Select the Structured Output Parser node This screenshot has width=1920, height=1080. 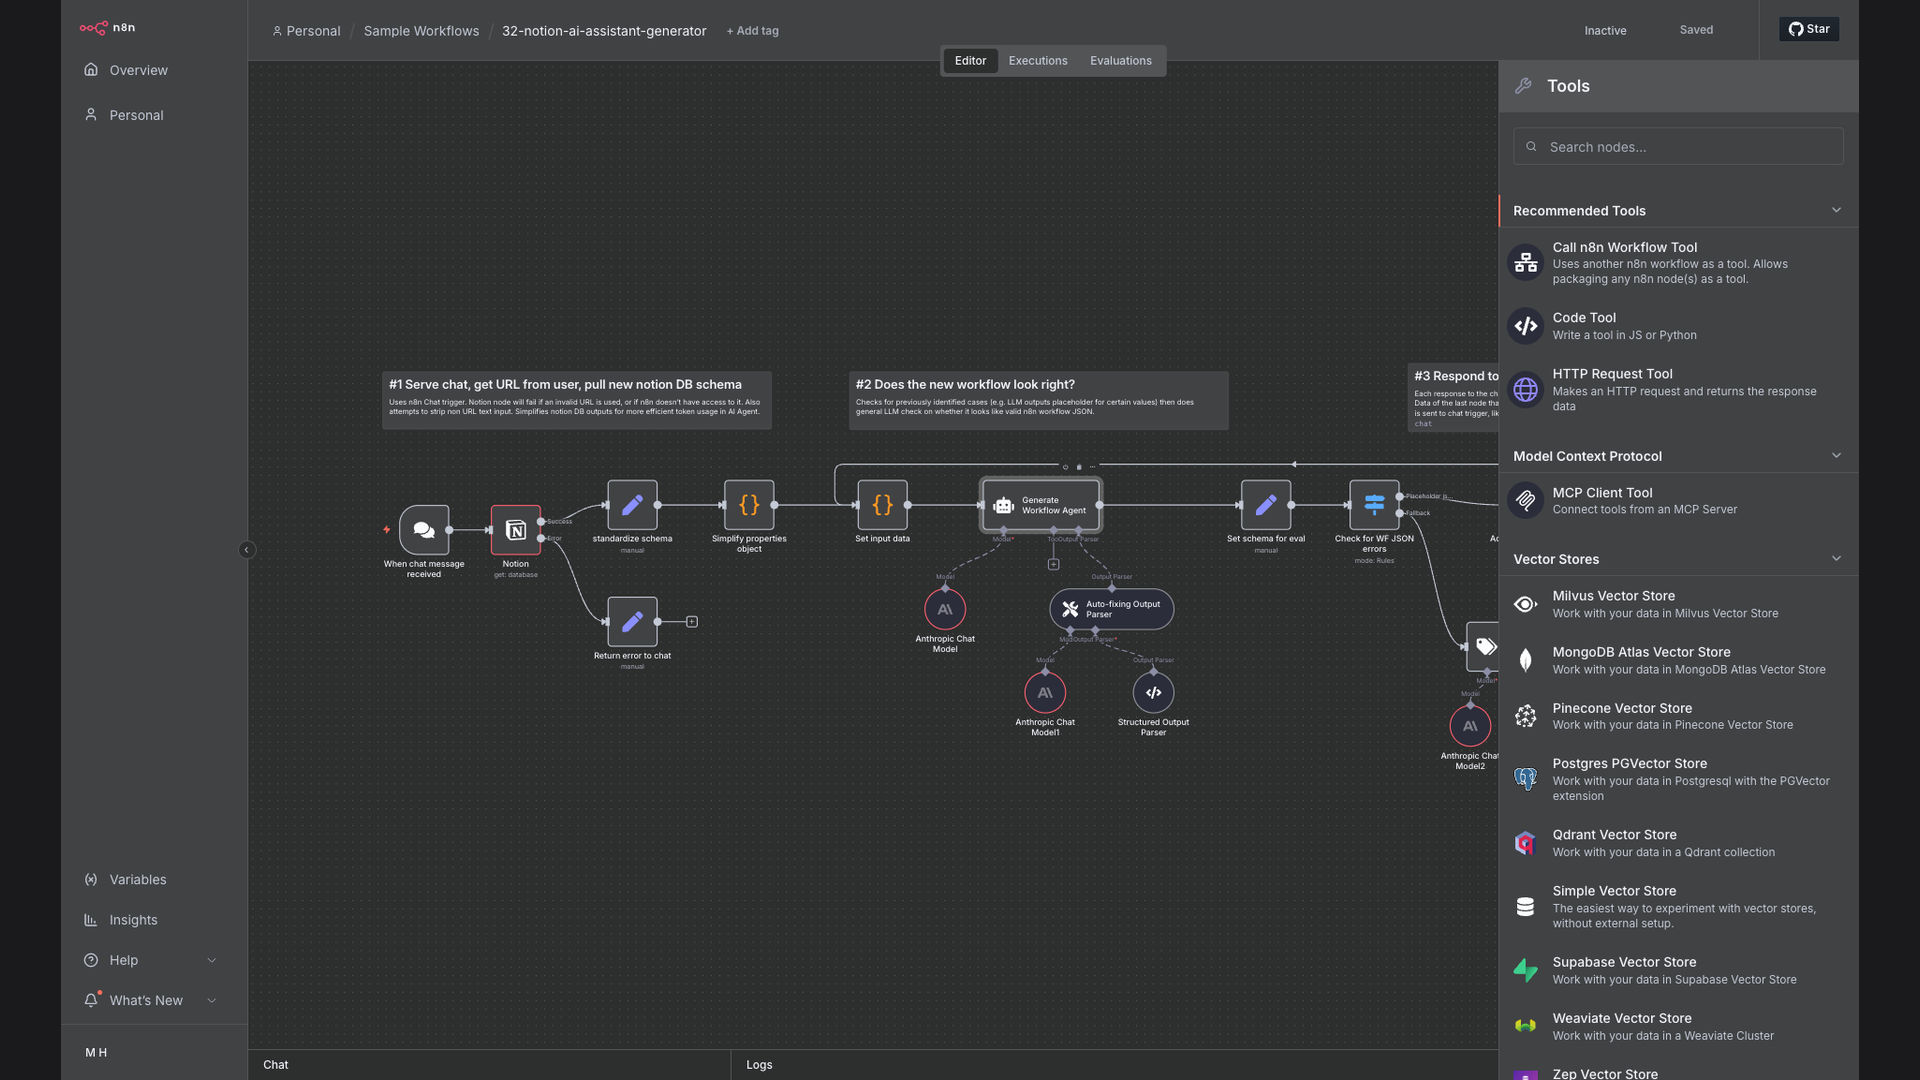pyautogui.click(x=1153, y=693)
